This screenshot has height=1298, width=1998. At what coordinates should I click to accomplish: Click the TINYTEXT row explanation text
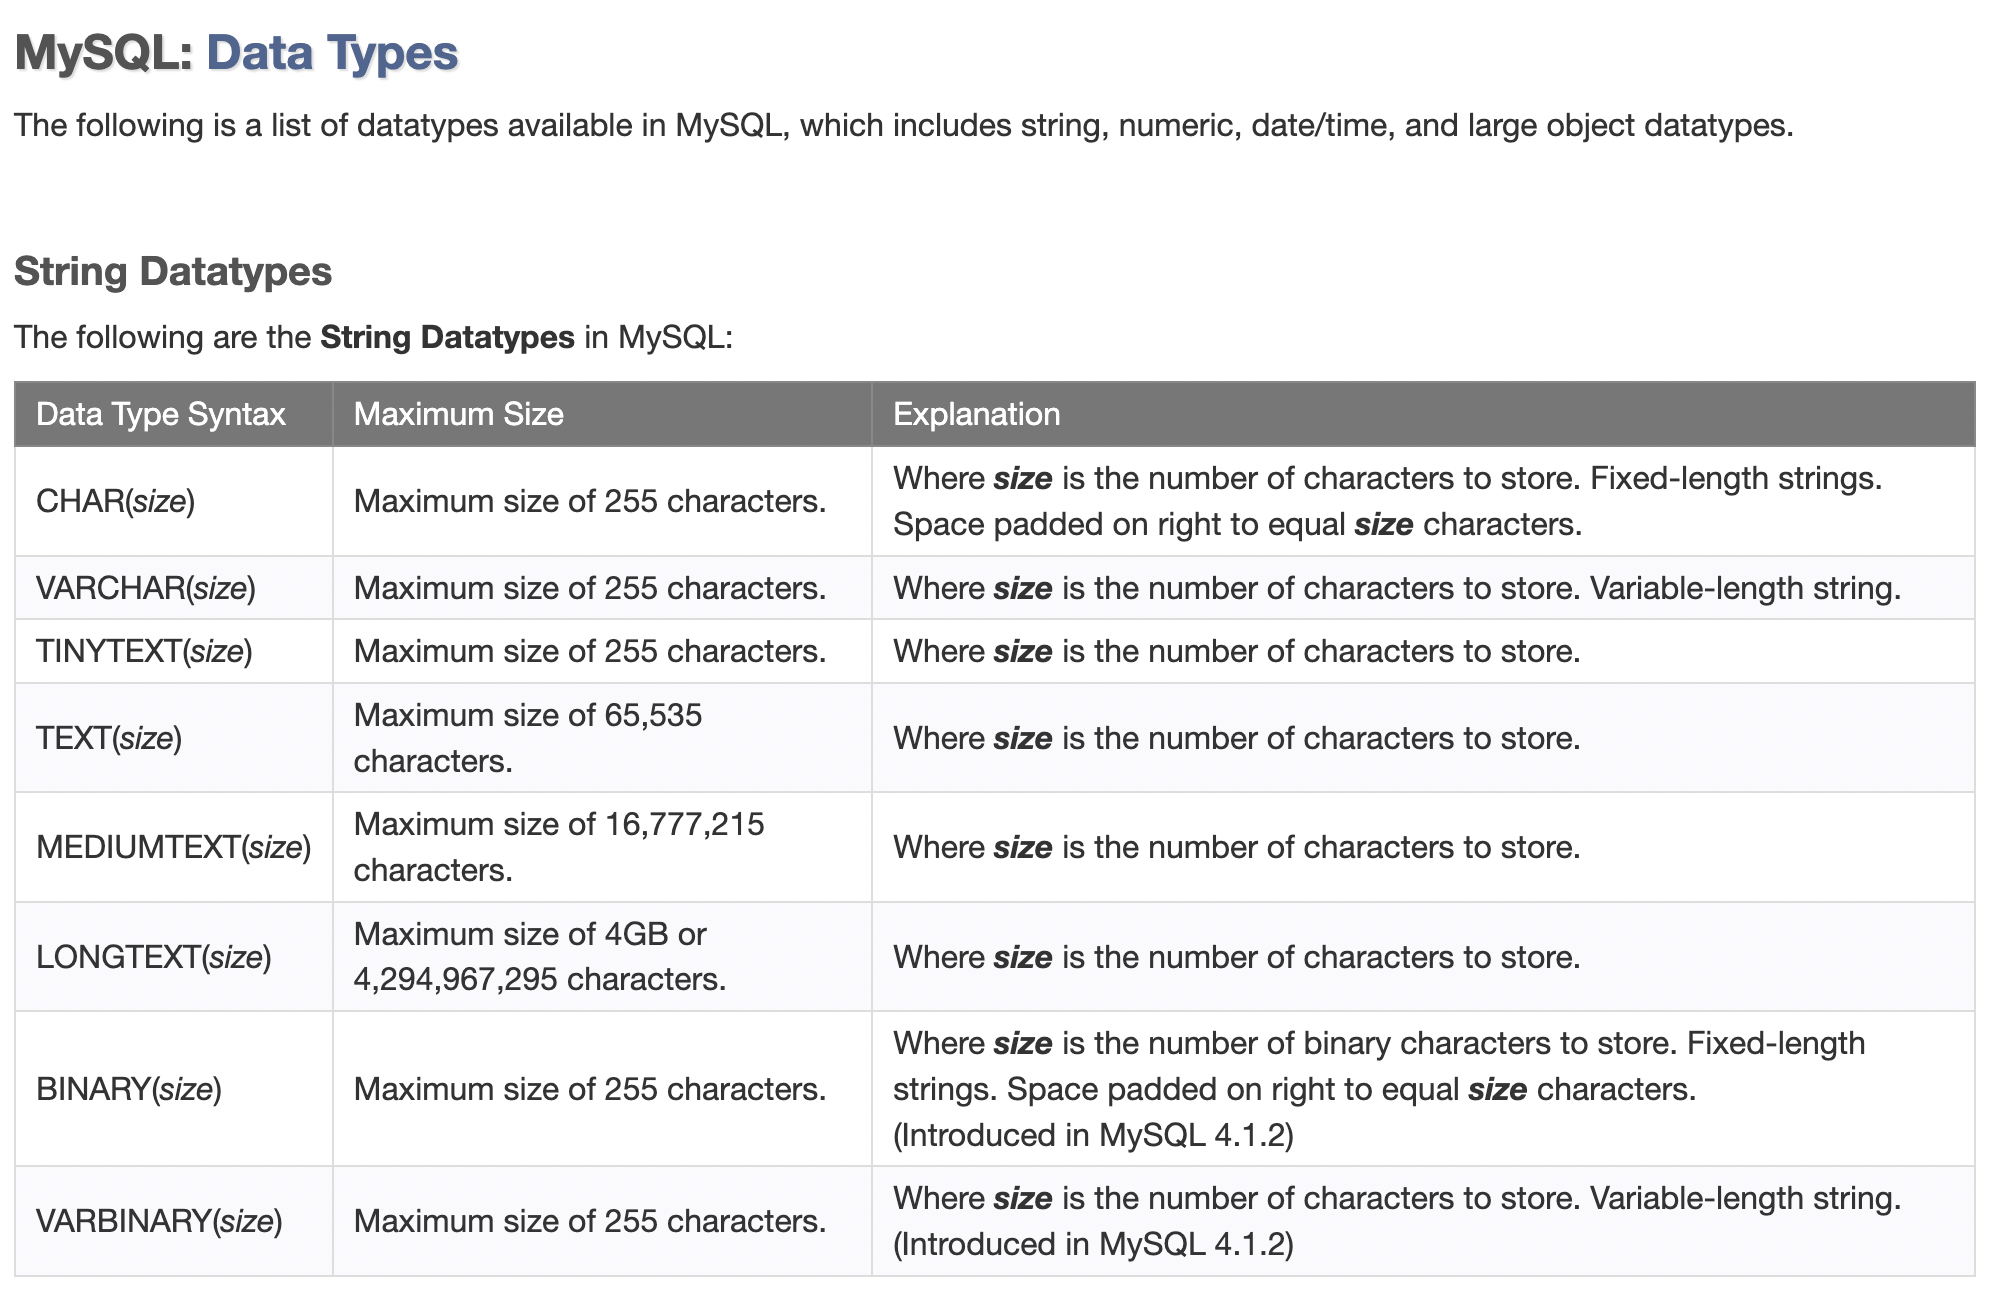click(1237, 651)
